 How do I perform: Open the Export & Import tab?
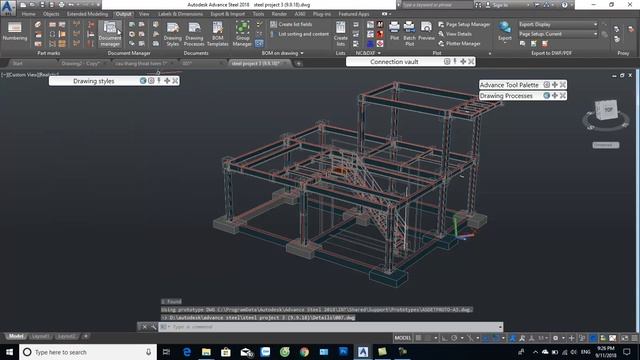(x=228, y=14)
